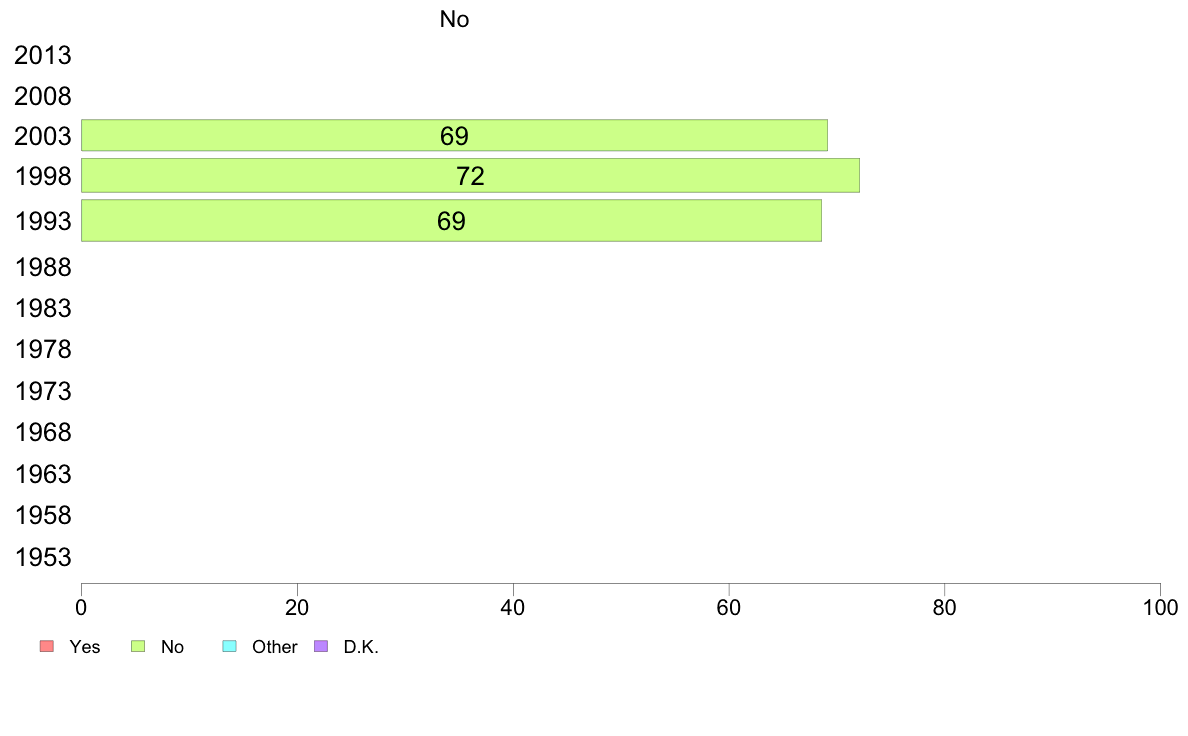This screenshot has height=736, width=1188.
Task: Click the 60 axis tick label
Action: tap(729, 607)
